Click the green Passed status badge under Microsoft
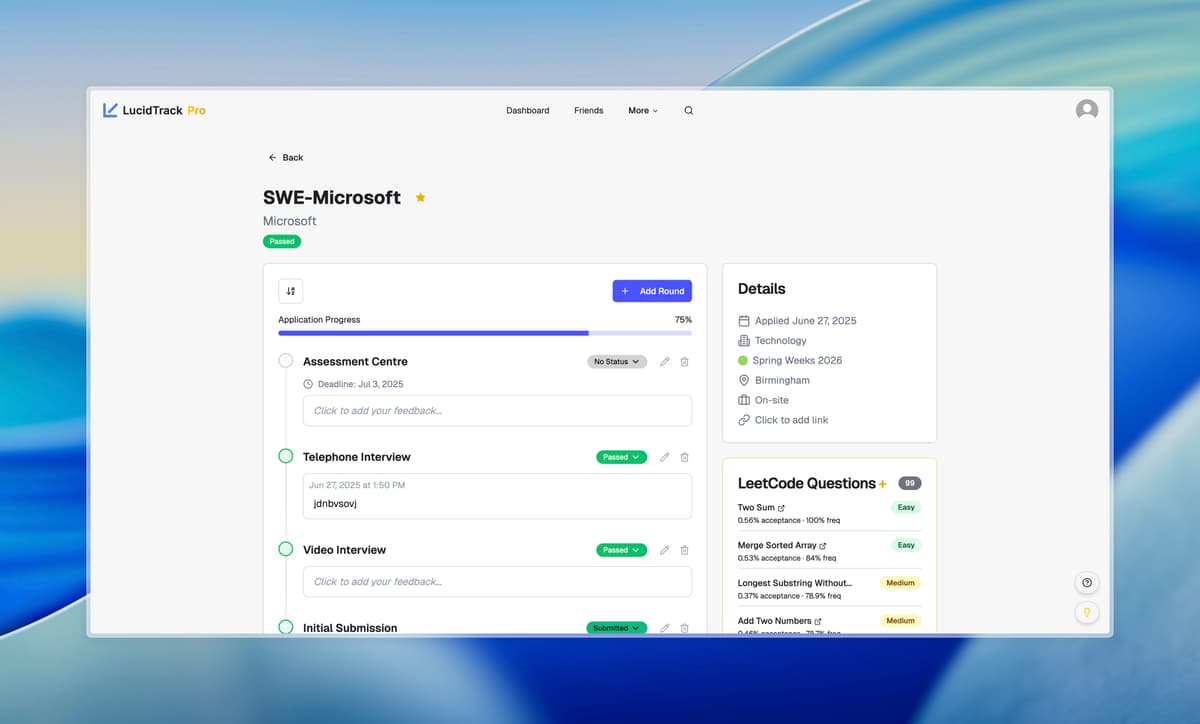 coord(282,241)
